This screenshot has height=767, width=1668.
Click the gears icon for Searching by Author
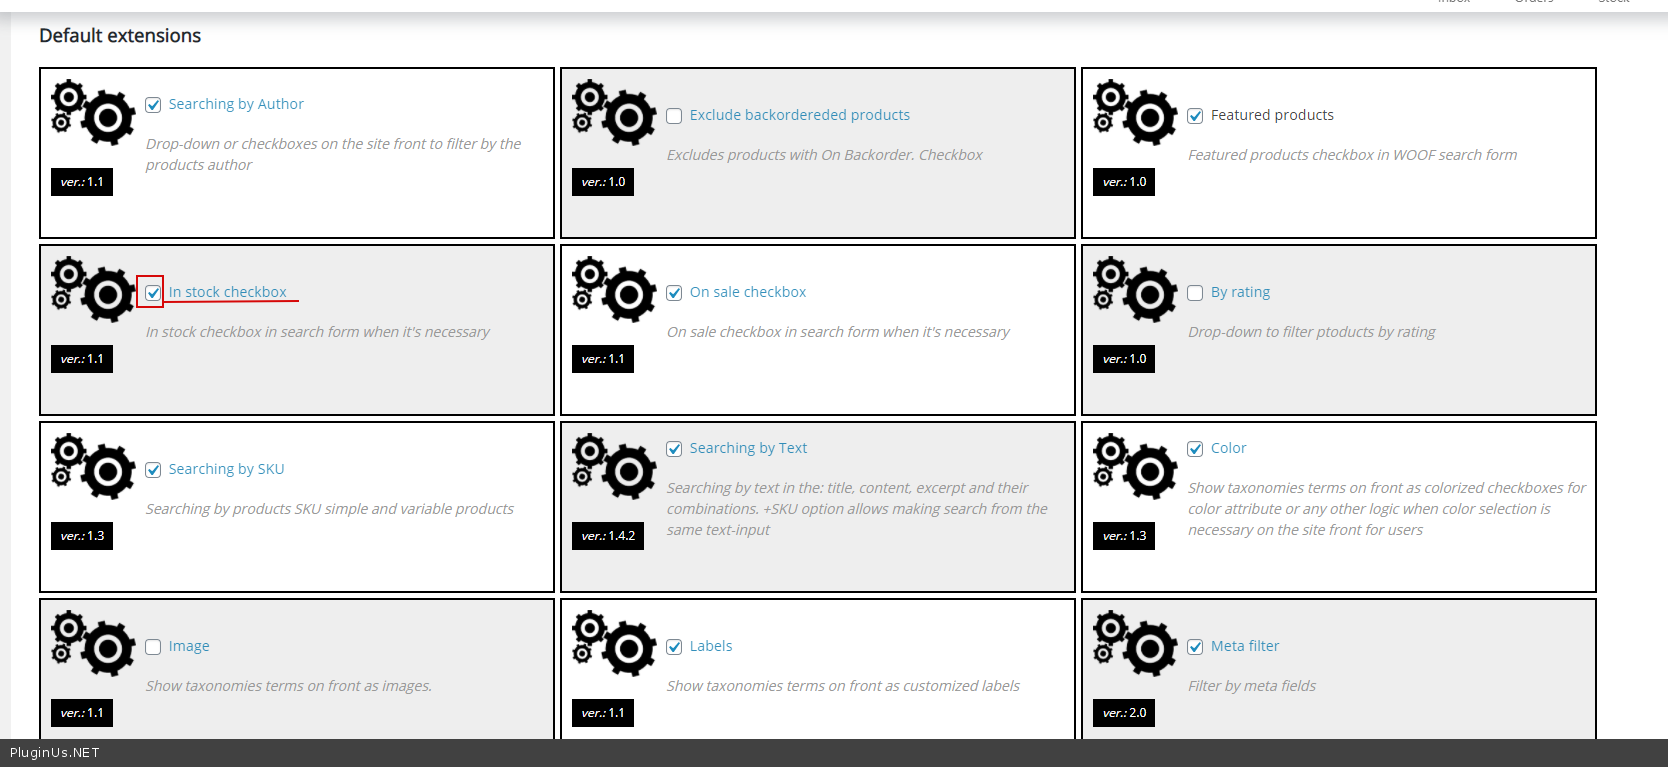point(93,113)
